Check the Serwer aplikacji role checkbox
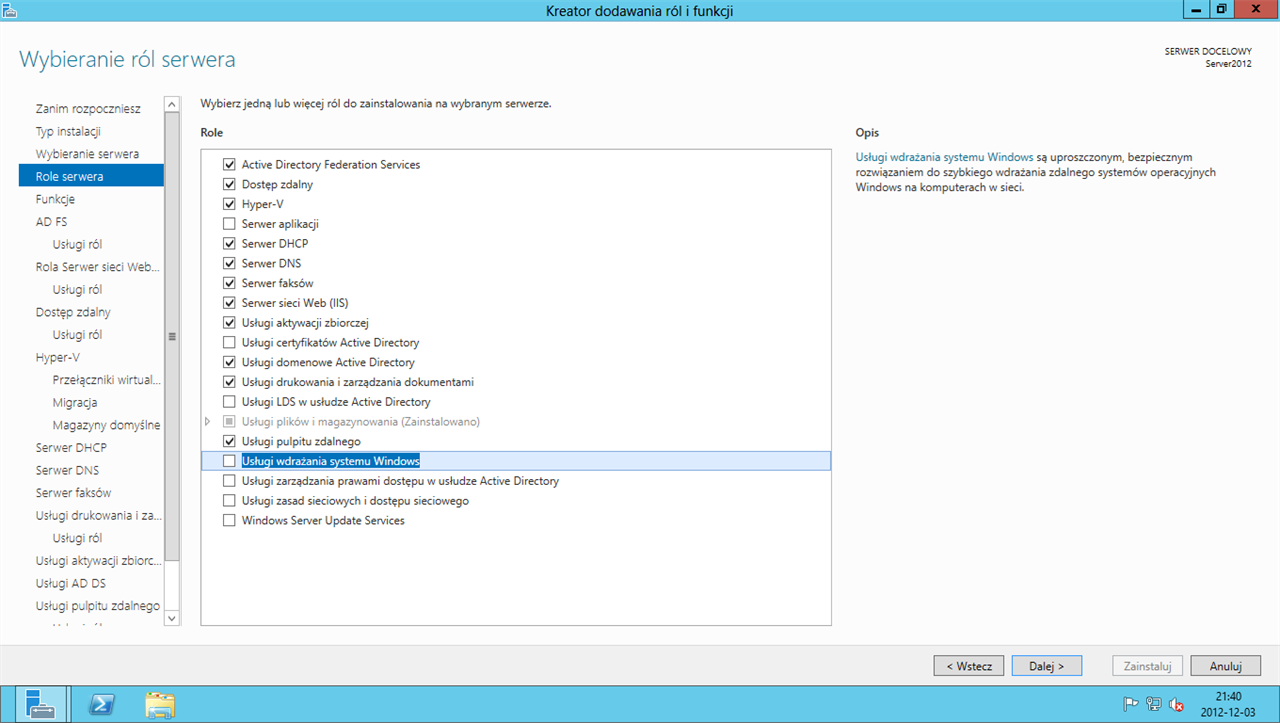This screenshot has height=723, width=1280. pyautogui.click(x=229, y=224)
